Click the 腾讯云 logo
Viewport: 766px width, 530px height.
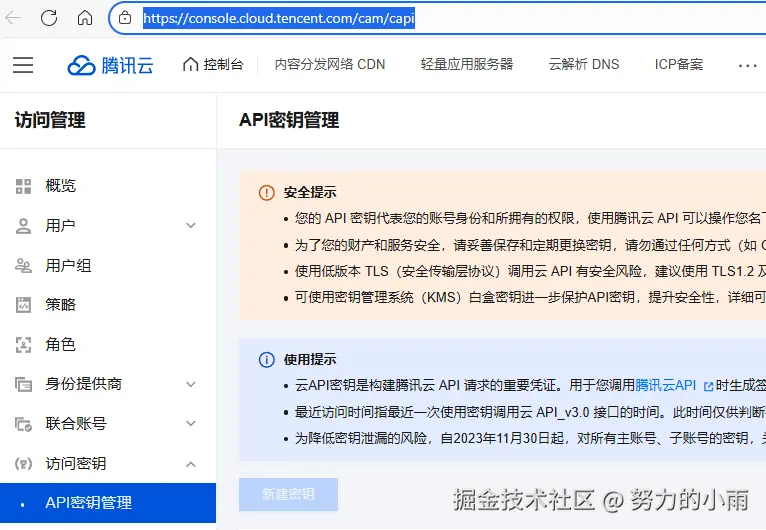(110, 65)
